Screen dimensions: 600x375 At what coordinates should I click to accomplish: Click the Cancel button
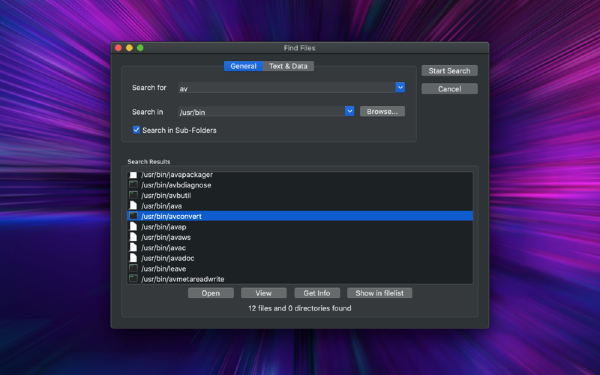tap(449, 89)
